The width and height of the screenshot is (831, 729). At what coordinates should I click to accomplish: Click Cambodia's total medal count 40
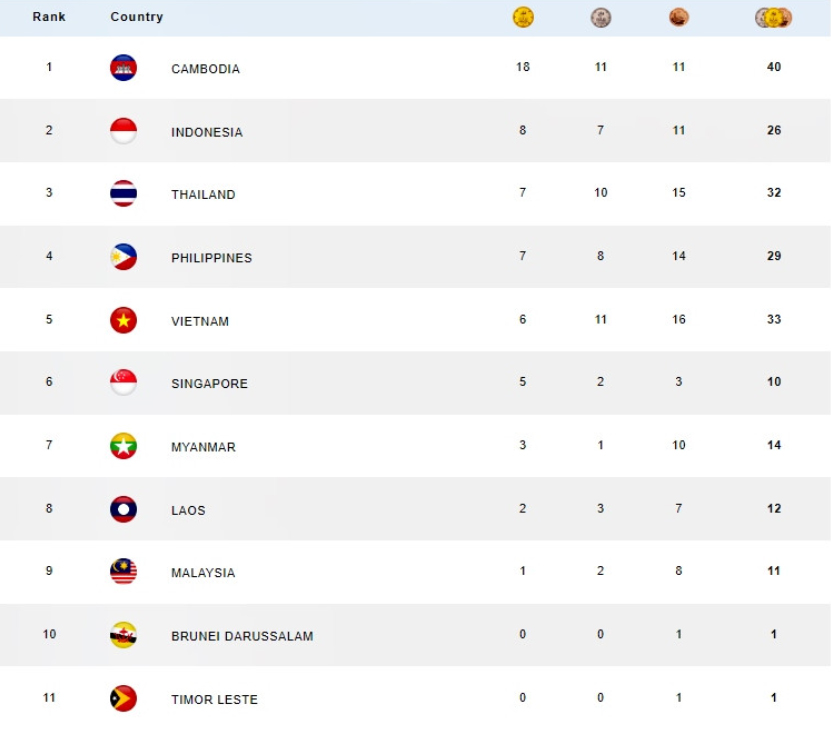[x=774, y=67]
